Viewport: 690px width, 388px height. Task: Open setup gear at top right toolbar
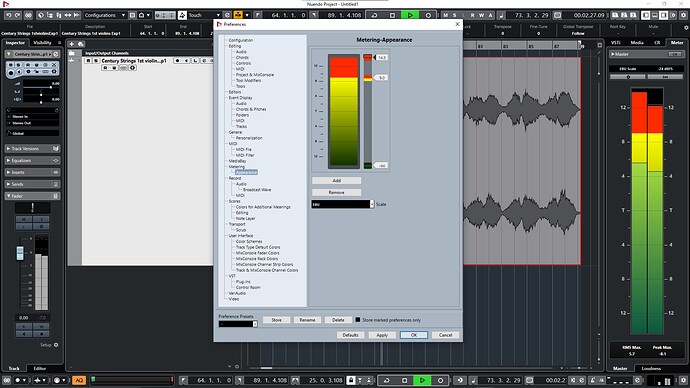point(683,15)
